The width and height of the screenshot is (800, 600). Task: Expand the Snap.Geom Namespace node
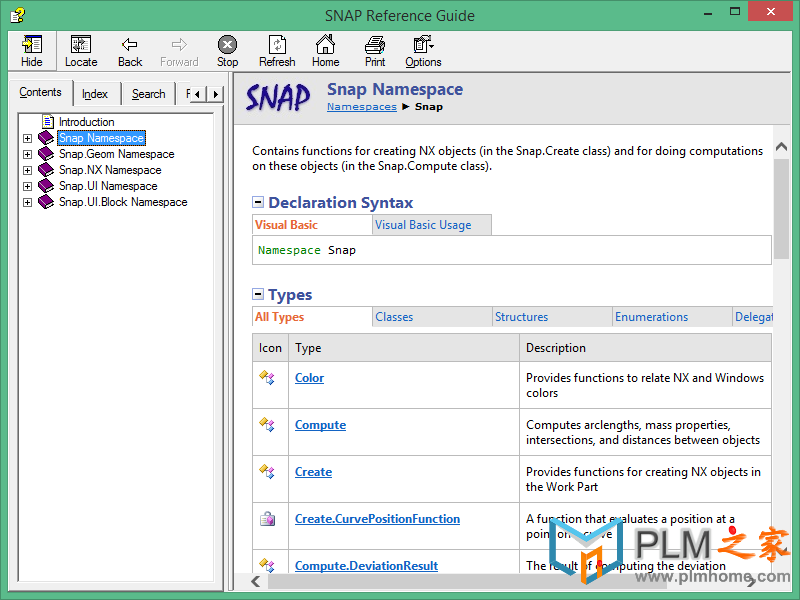pos(28,154)
